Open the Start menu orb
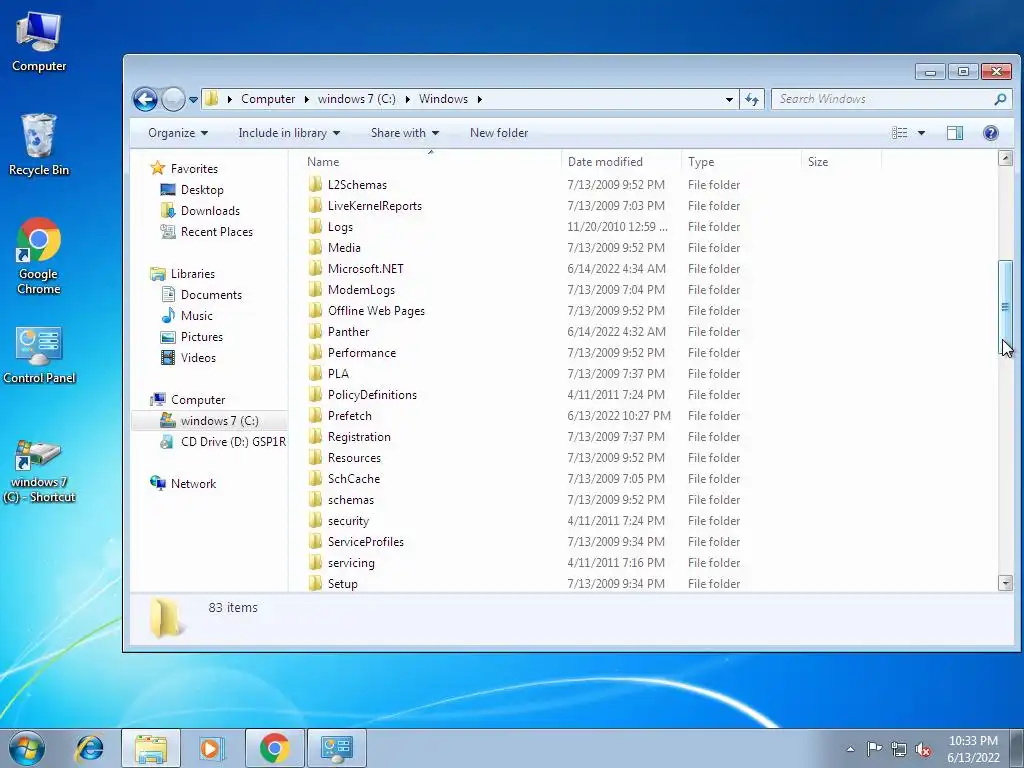1024x768 pixels. coord(27,748)
